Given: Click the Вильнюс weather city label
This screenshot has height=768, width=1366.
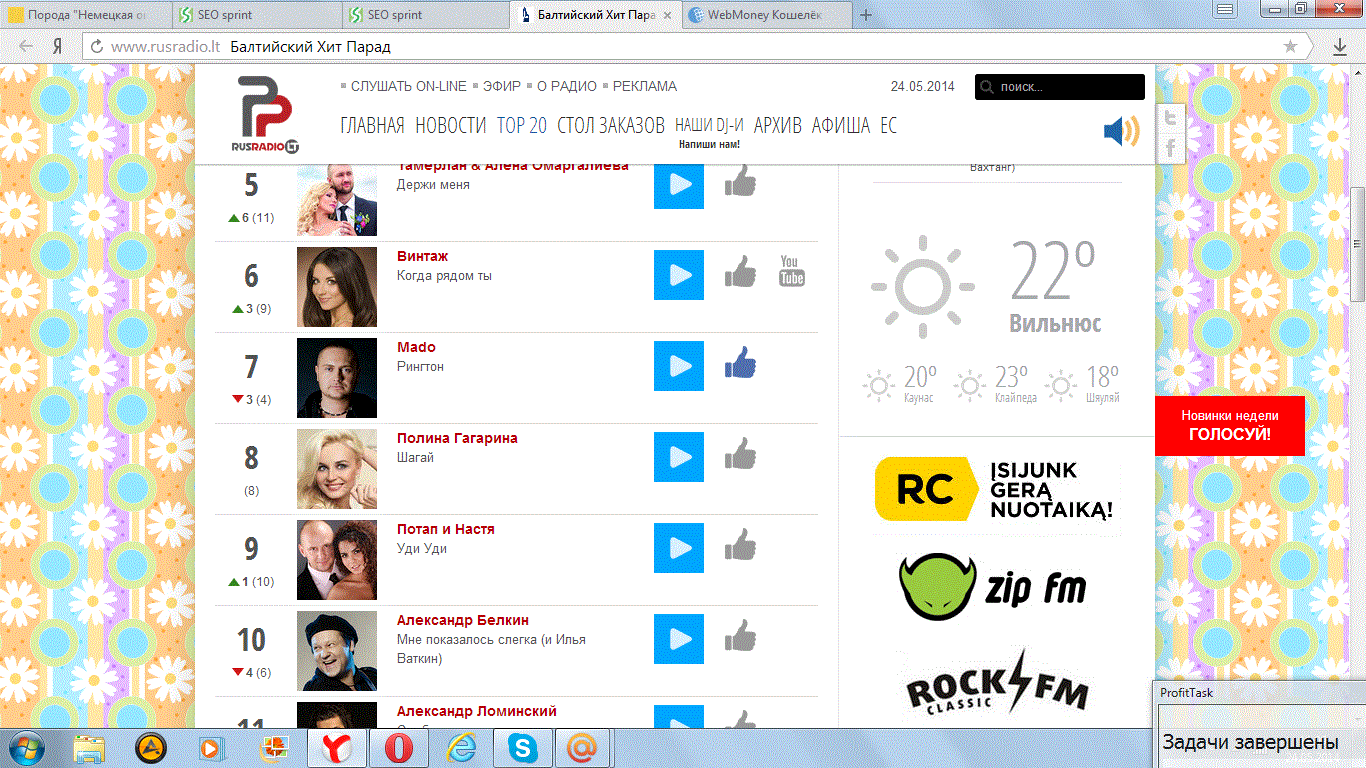Looking at the screenshot, I should pyautogui.click(x=1055, y=323).
